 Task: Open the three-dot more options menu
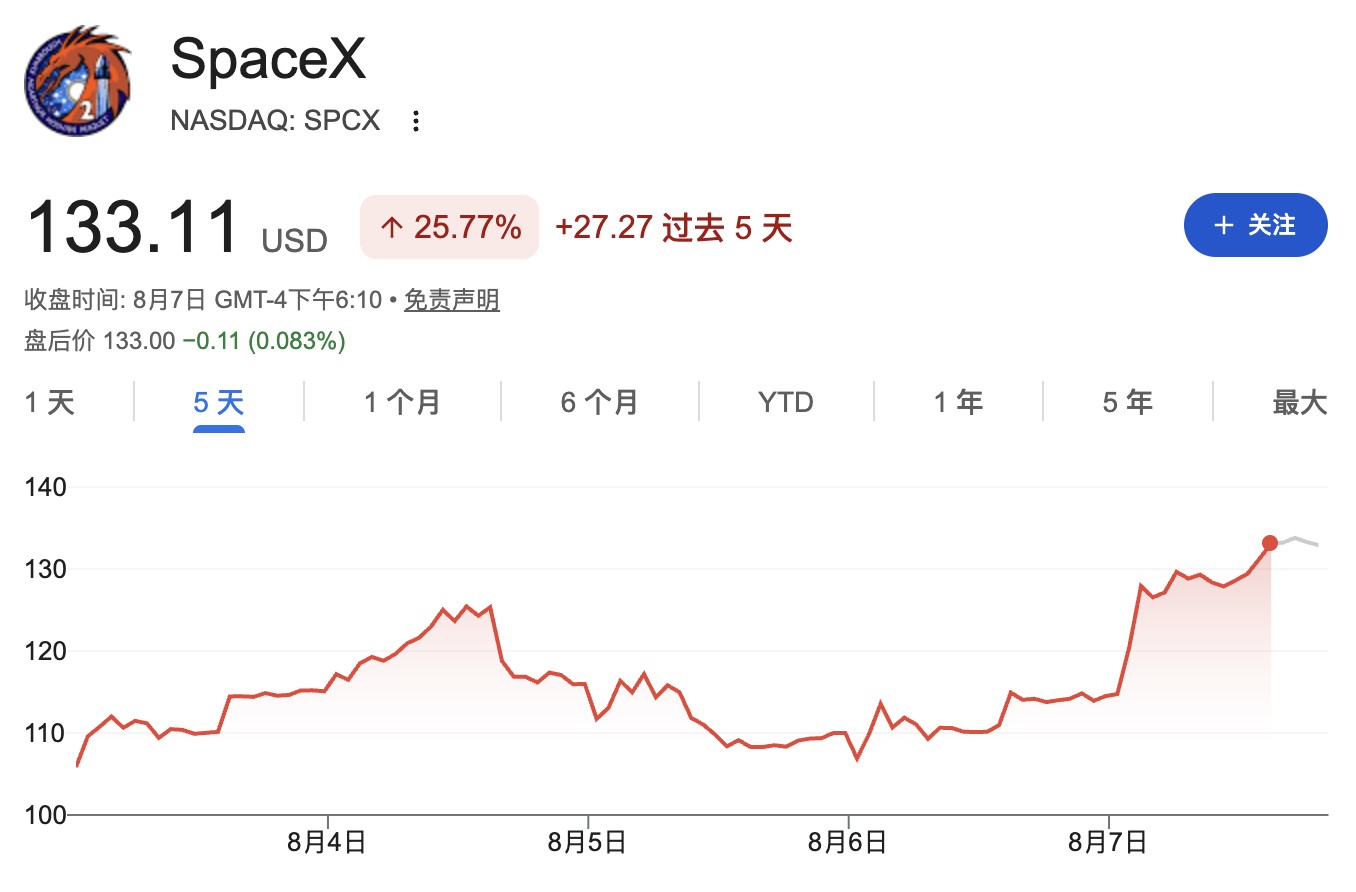click(416, 121)
